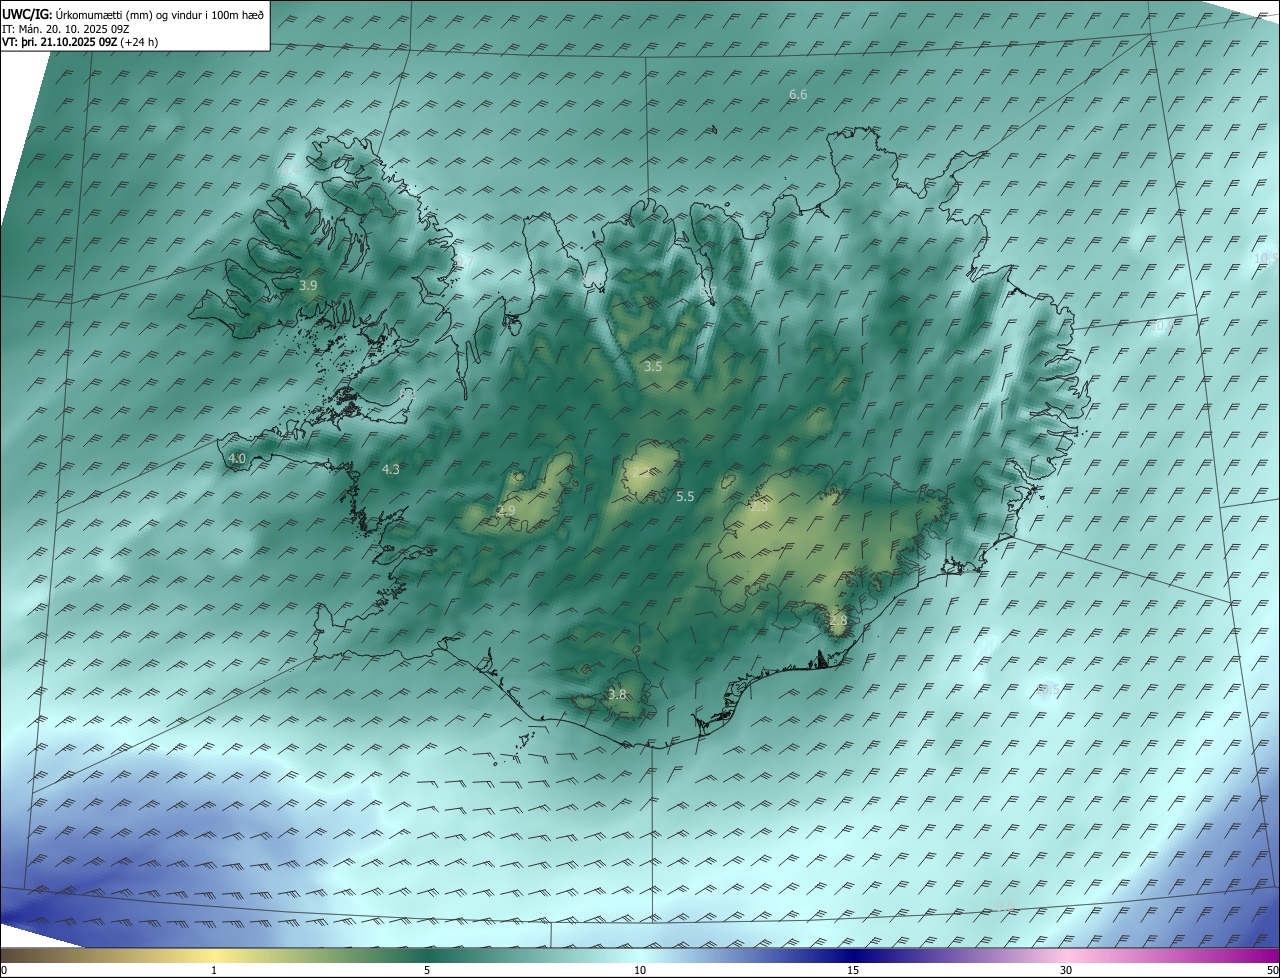Click the '(+24 h)' forecast offset text
Viewport: 1280px width, 978px height.
click(138, 42)
